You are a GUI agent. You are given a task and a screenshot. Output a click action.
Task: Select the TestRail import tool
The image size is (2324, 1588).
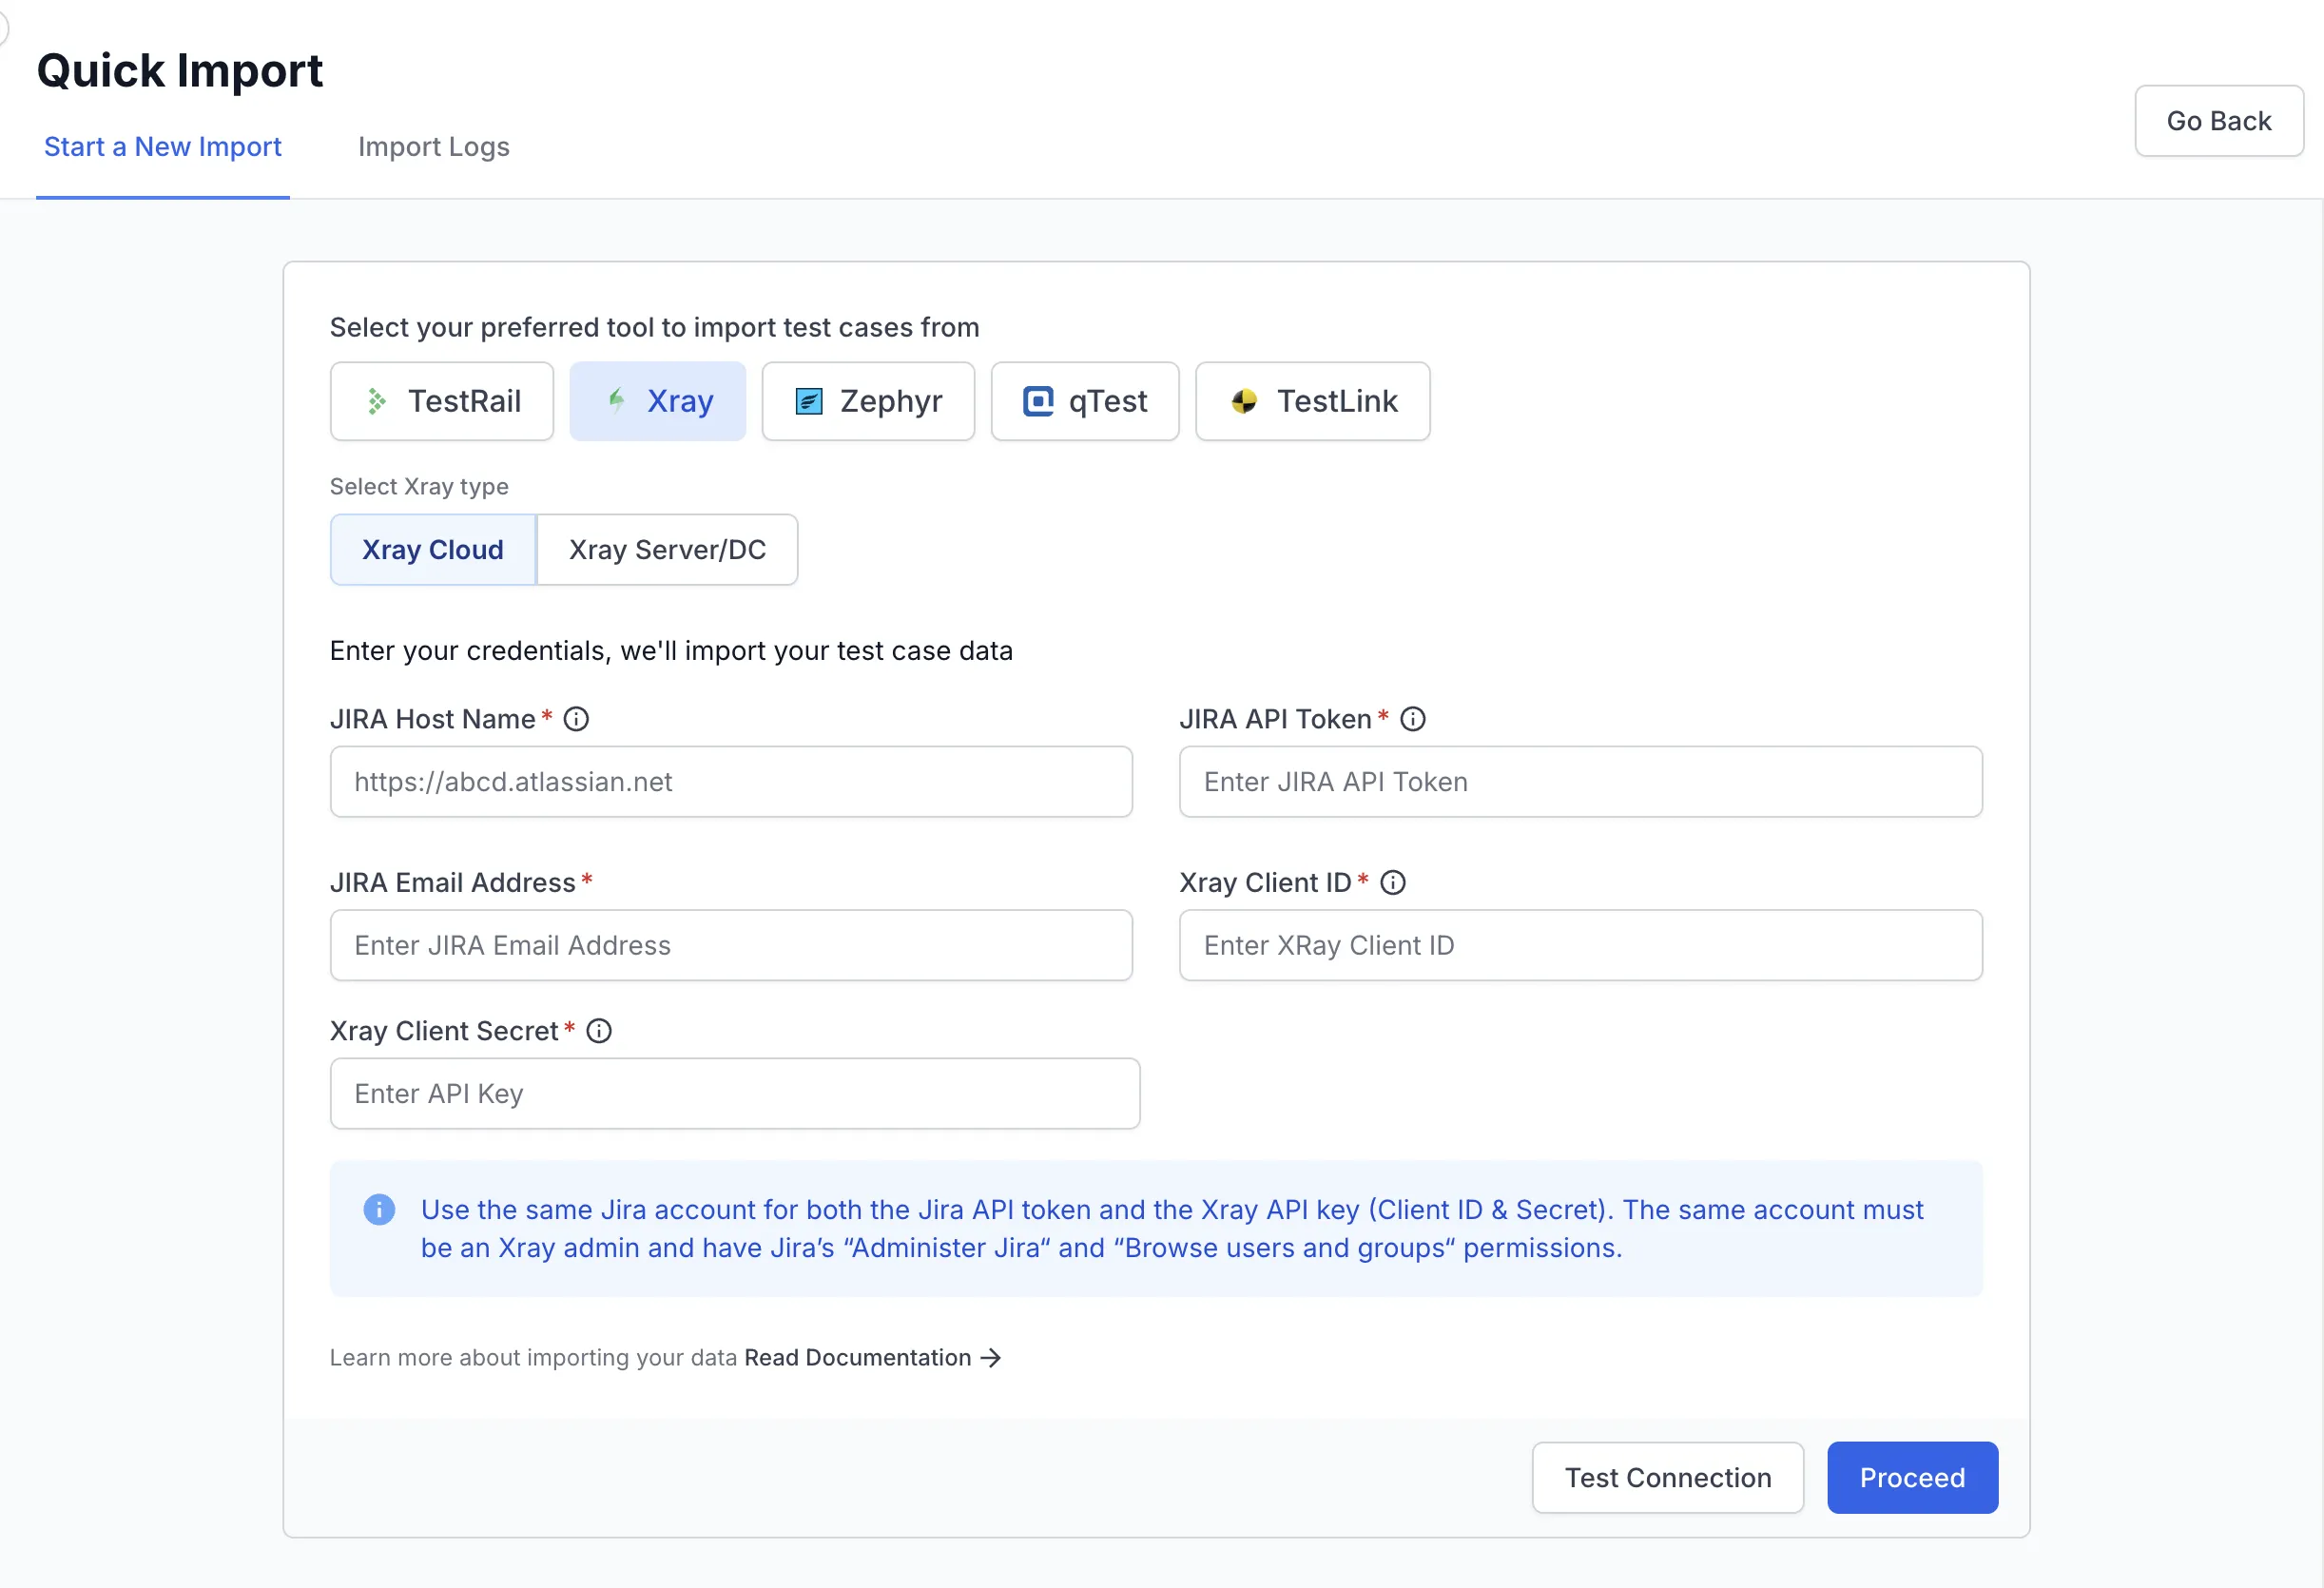coord(441,401)
